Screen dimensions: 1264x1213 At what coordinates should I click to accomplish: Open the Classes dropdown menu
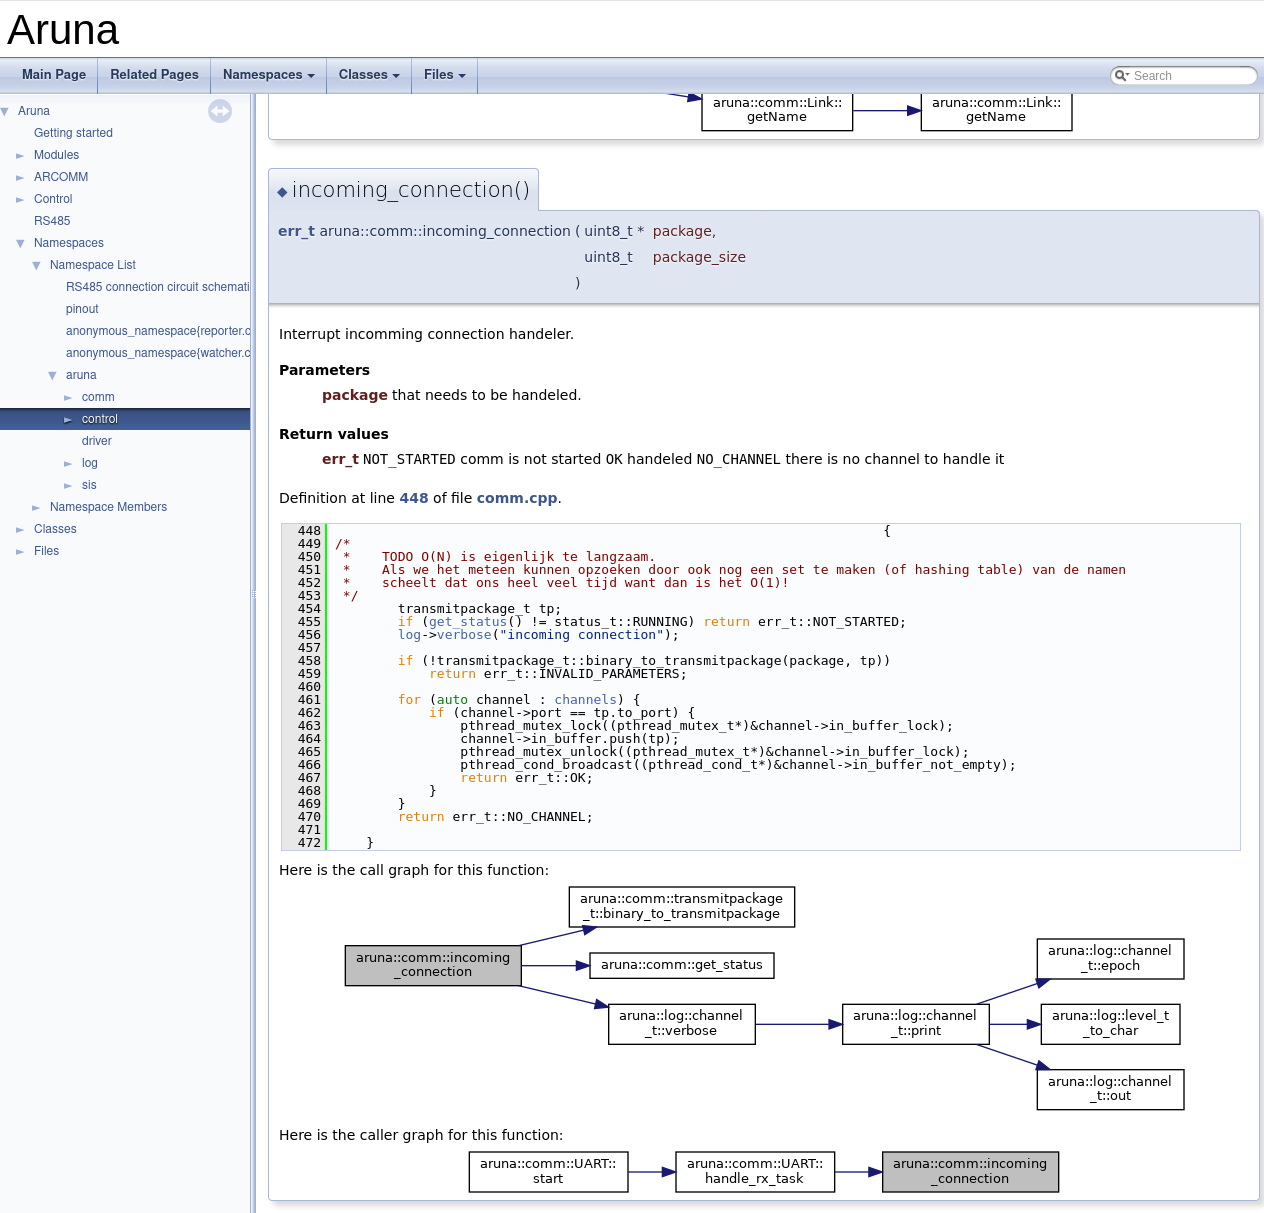point(368,75)
